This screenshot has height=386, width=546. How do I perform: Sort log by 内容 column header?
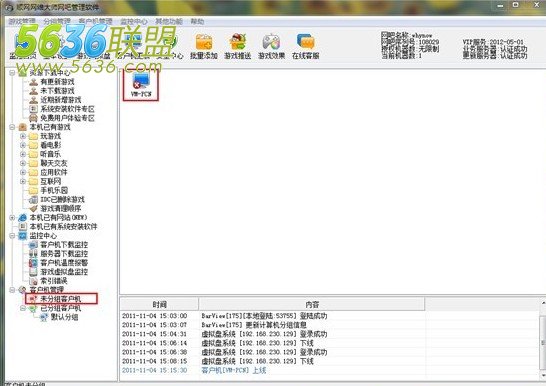(x=312, y=305)
